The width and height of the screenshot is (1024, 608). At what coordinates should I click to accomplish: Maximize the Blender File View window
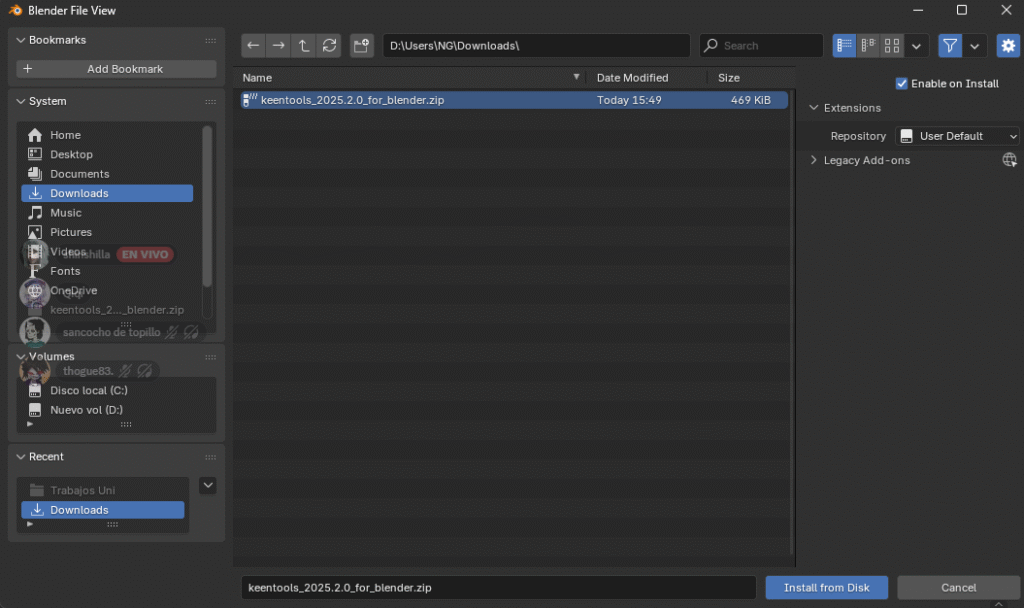tap(962, 10)
